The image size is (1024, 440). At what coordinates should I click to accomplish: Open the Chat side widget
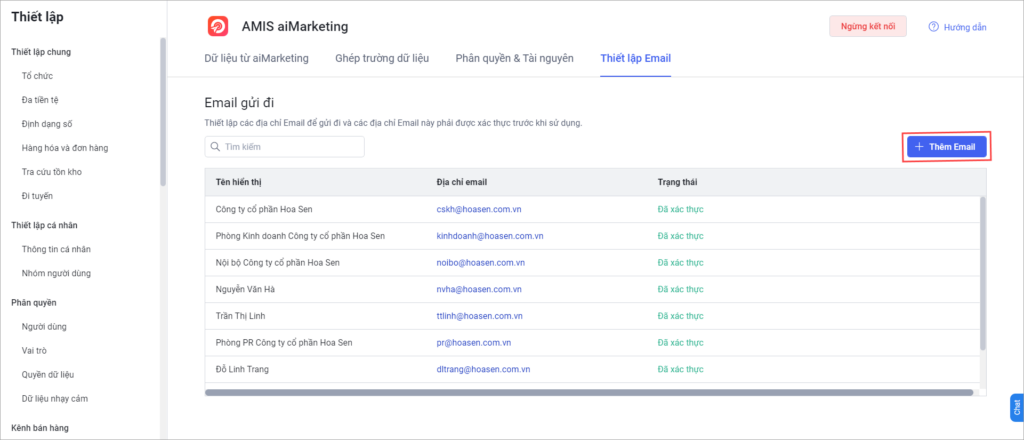click(x=1017, y=408)
